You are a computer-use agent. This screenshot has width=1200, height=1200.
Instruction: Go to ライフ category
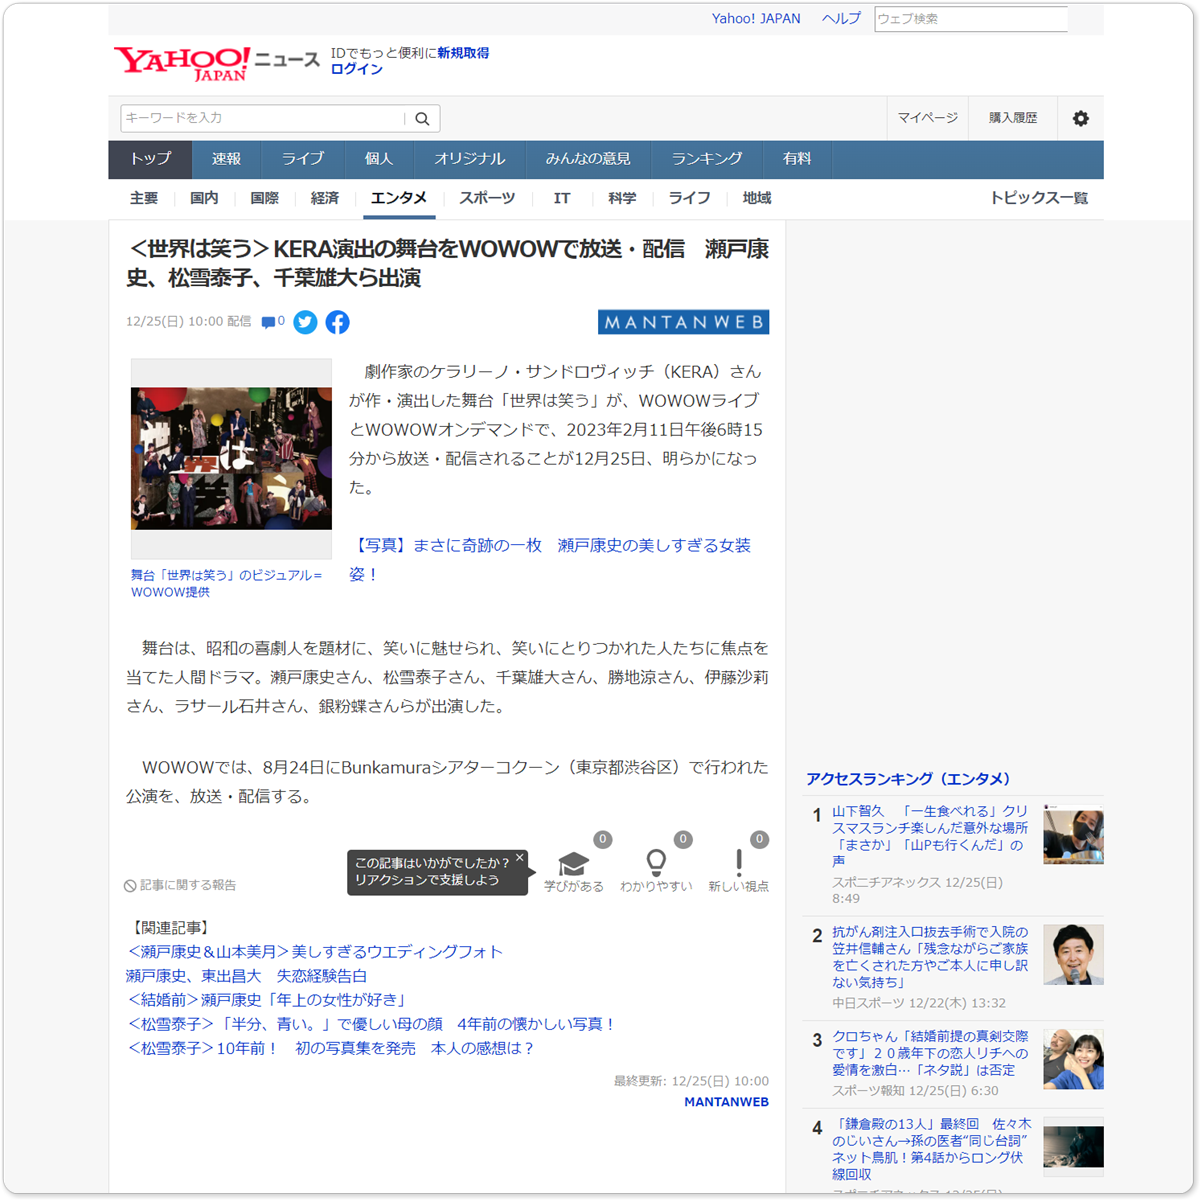(x=689, y=198)
